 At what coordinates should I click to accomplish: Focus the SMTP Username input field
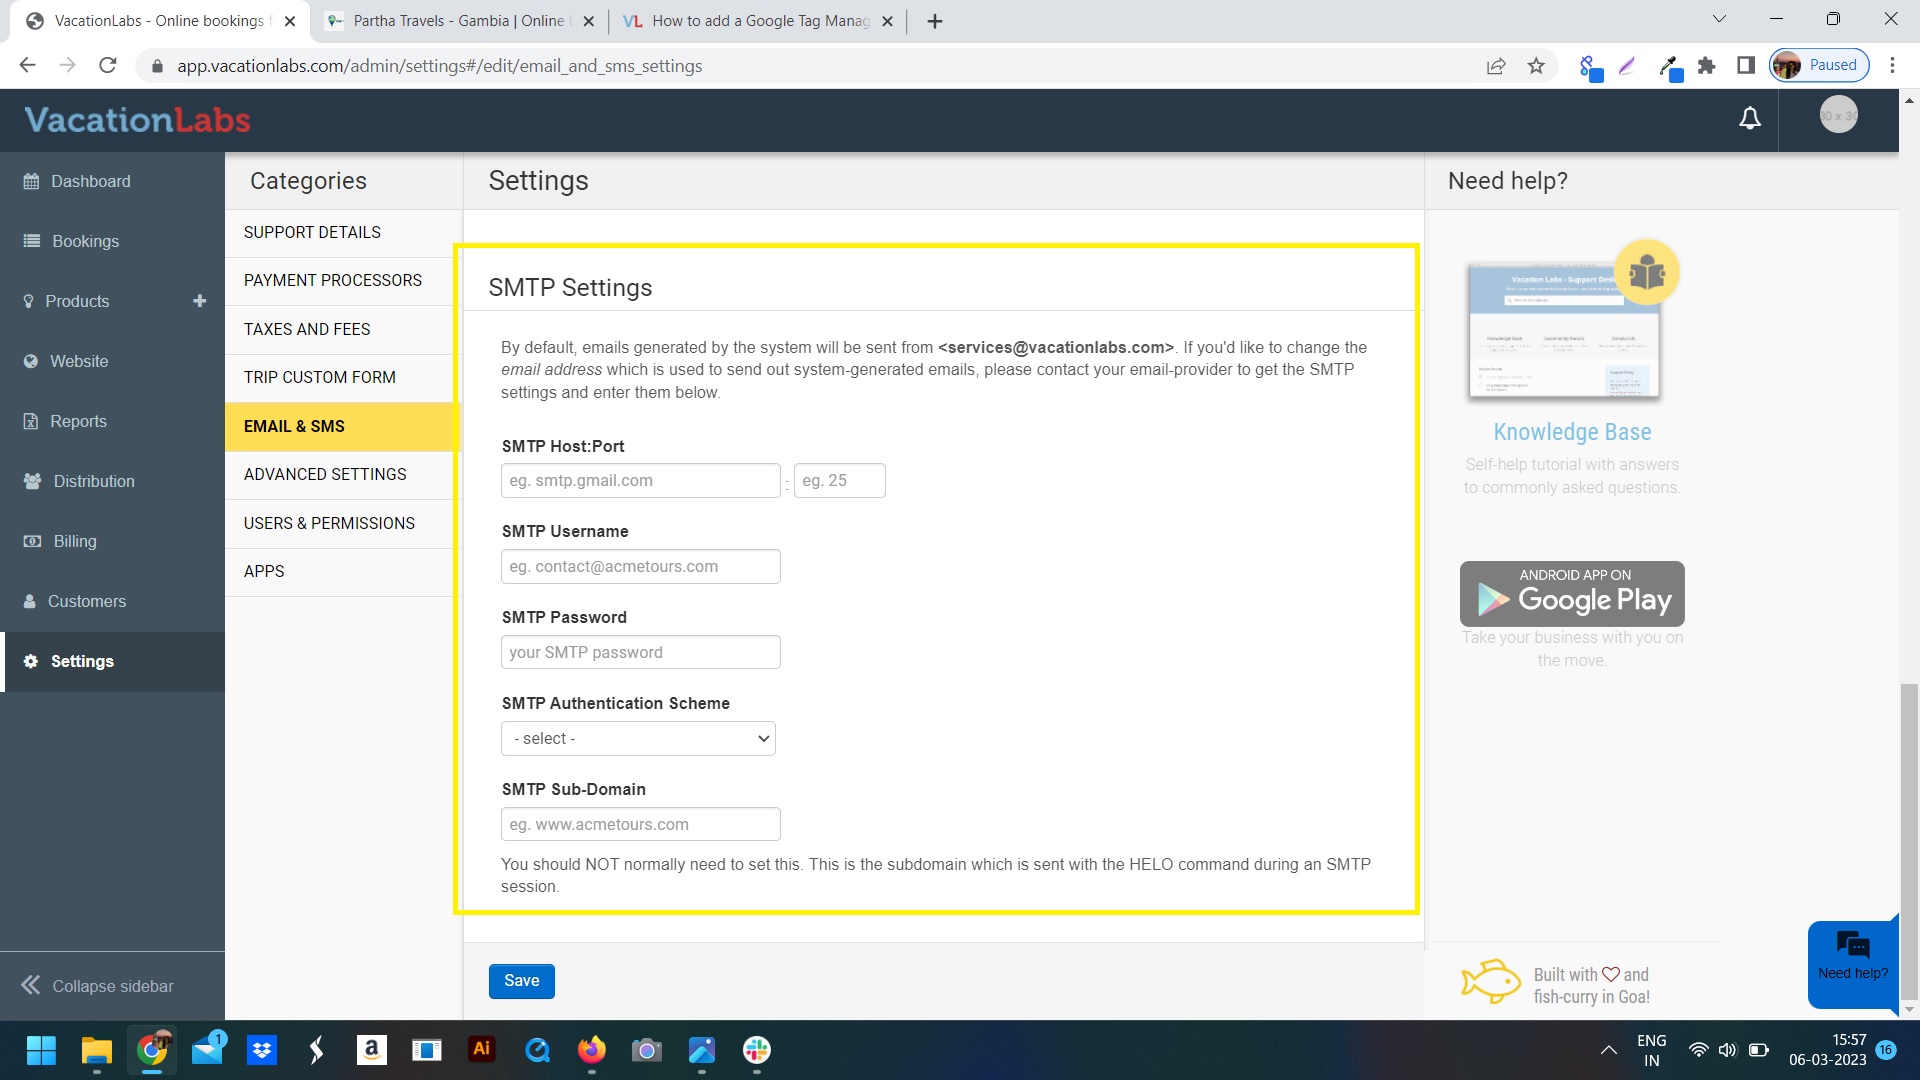click(x=640, y=566)
